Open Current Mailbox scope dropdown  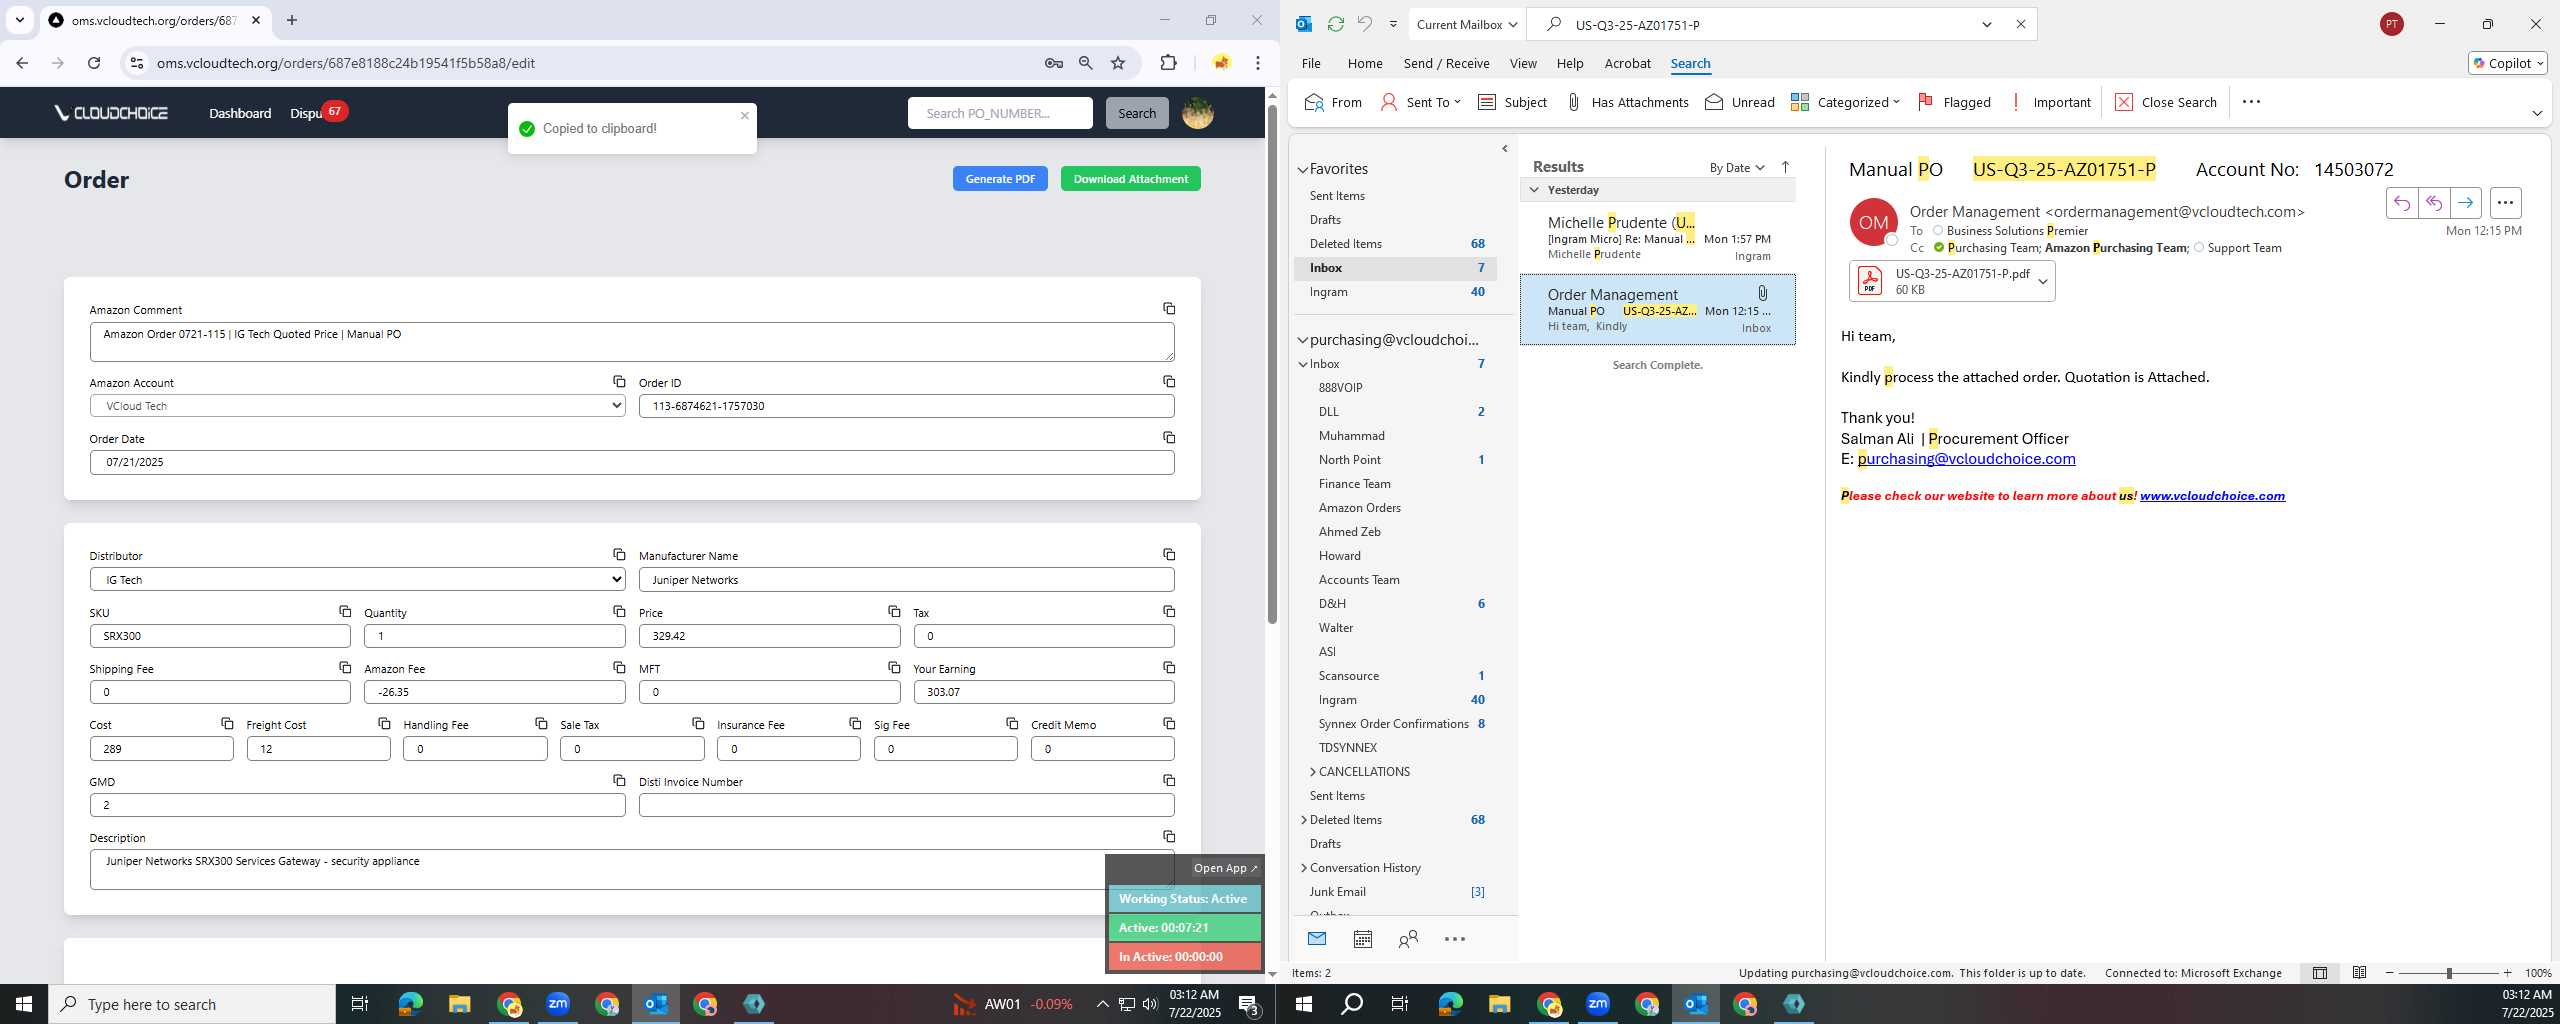(x=1467, y=24)
